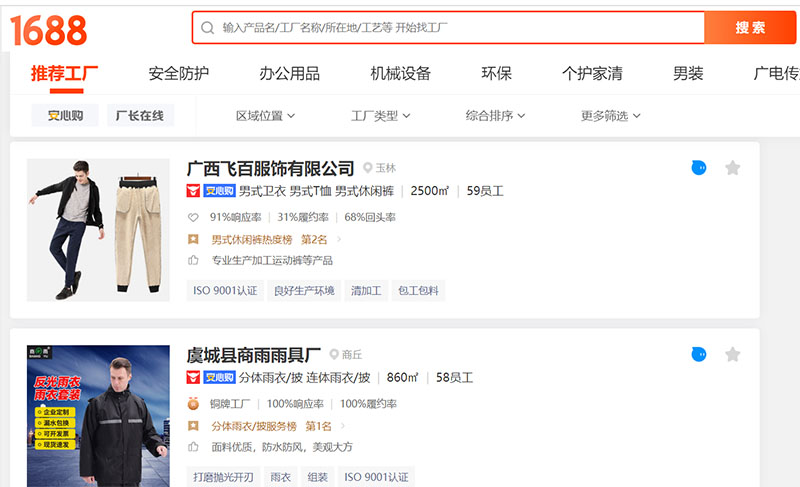Open 男式休闲裤热度榜 第2名 ranking link
Viewport: 800px width, 487px height.
click(x=269, y=239)
